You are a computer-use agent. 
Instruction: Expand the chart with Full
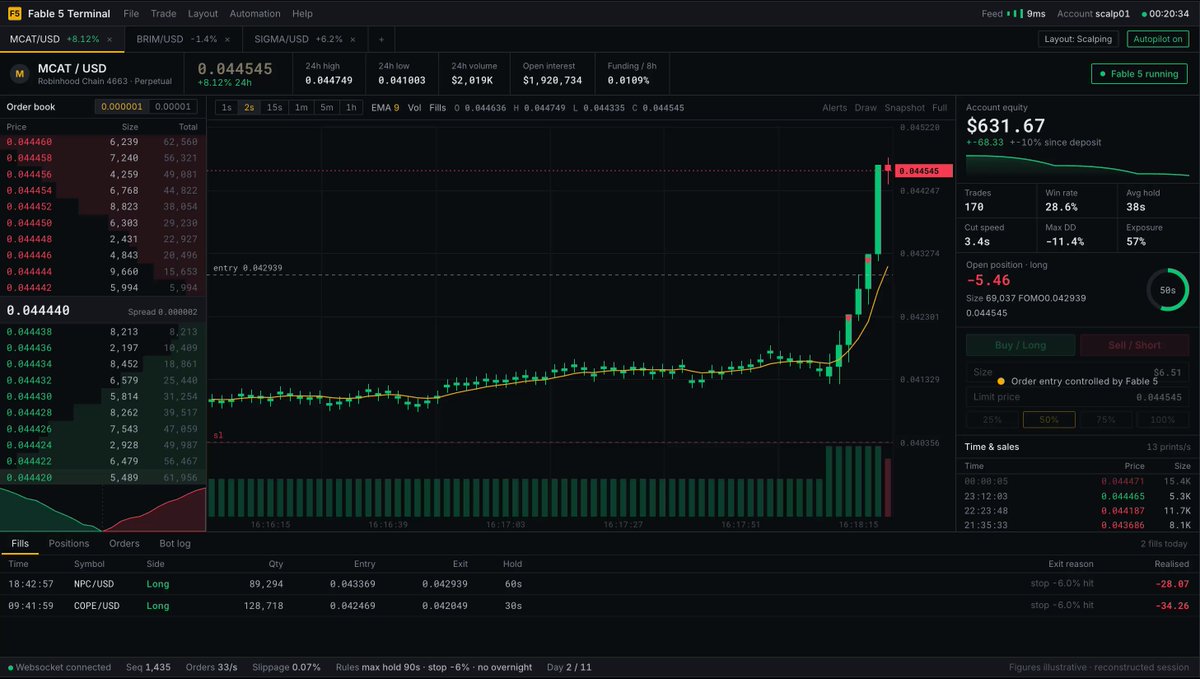(x=939, y=108)
